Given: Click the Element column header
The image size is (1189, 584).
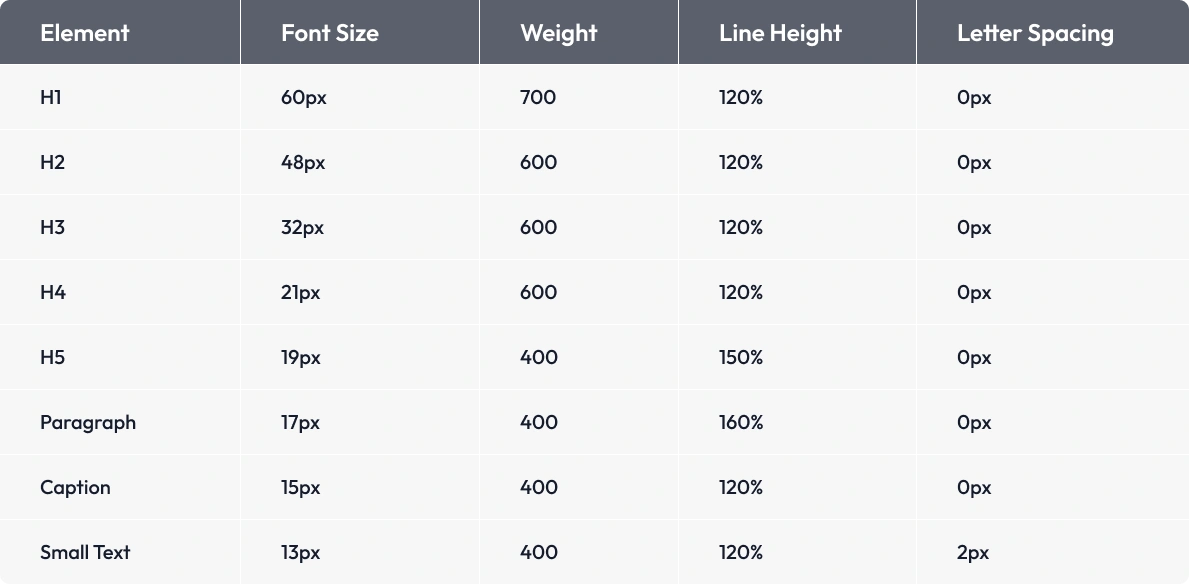Looking at the screenshot, I should (85, 33).
